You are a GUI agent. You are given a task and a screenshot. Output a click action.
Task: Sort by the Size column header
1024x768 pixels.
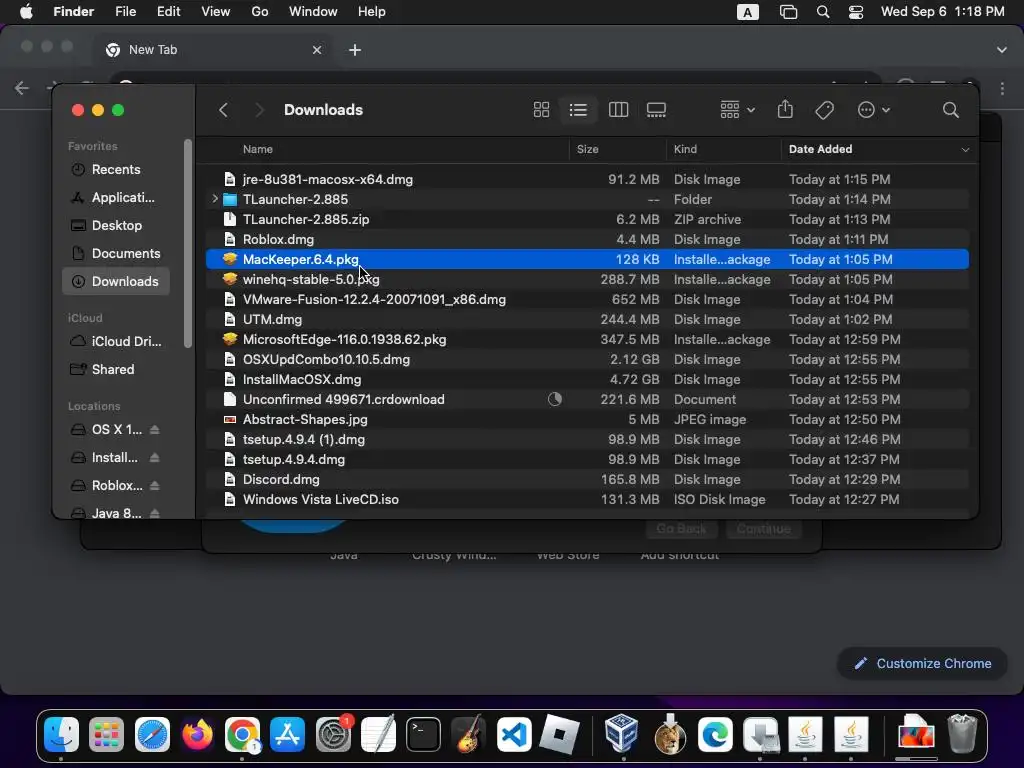[x=587, y=149]
